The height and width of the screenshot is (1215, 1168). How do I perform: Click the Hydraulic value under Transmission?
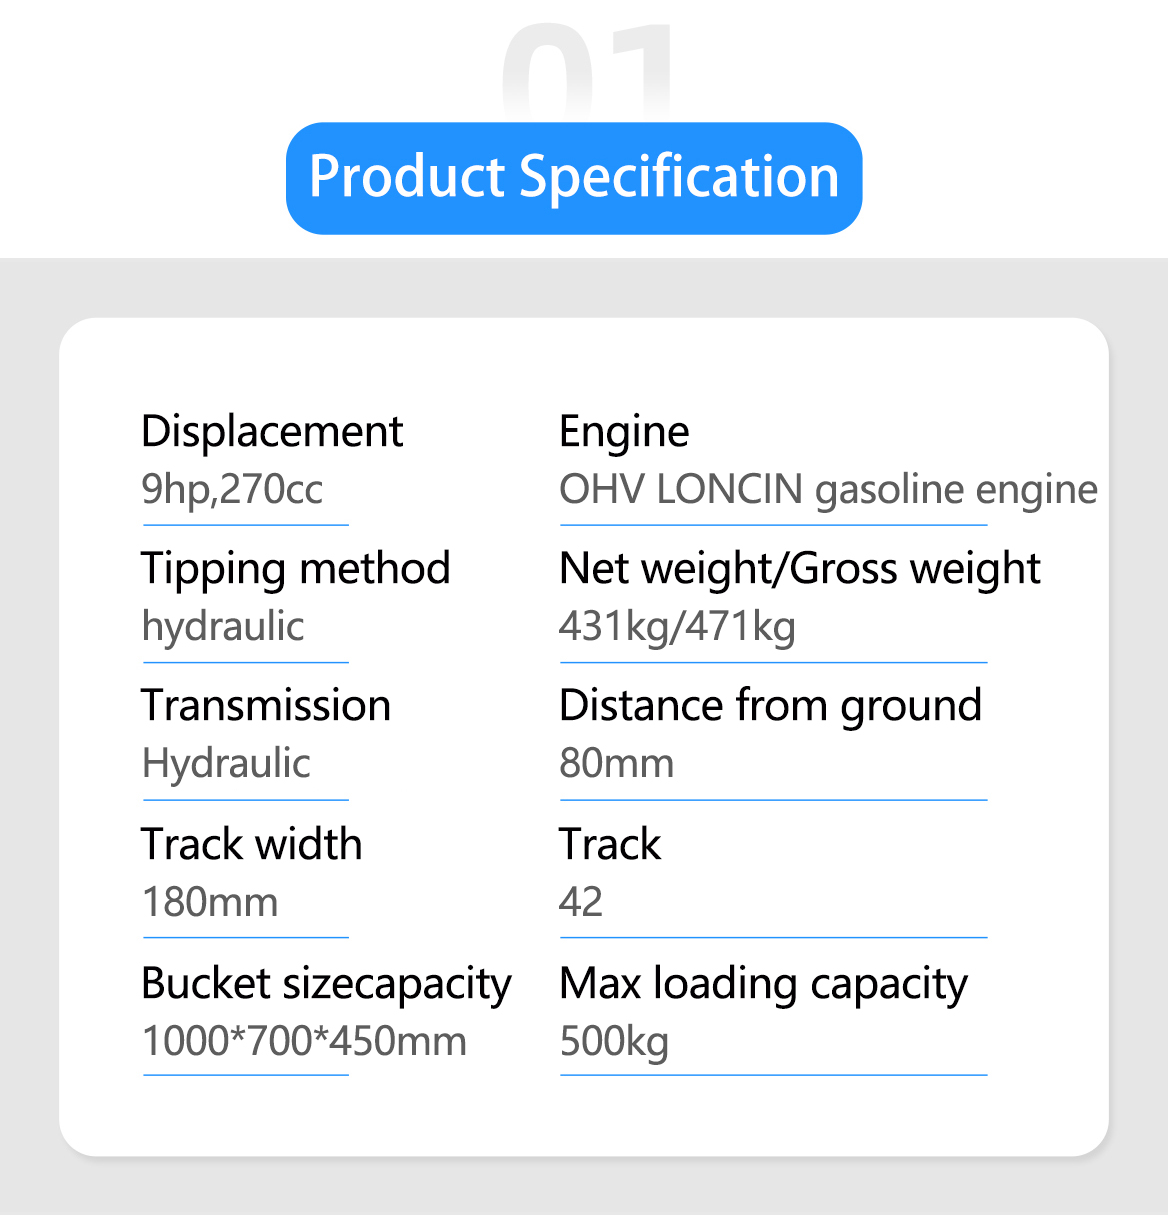coord(226,765)
